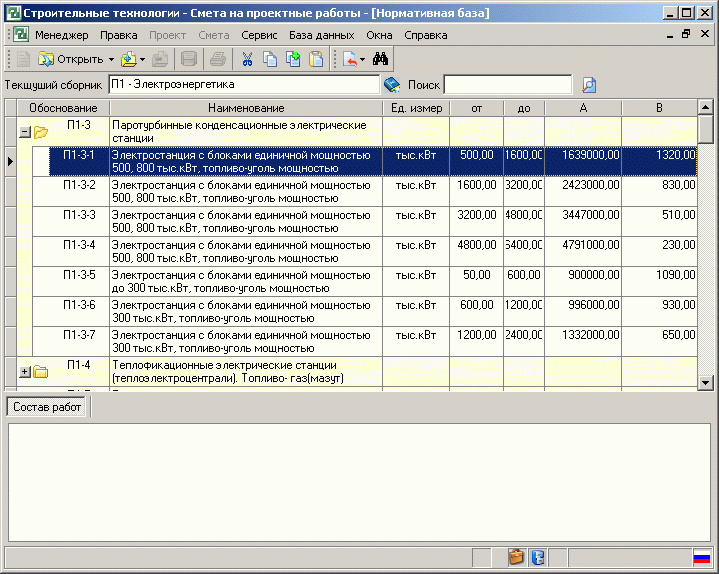Click the vertical scrollbar down arrow of table
Image resolution: width=719 pixels, height=574 pixels.
(705, 382)
